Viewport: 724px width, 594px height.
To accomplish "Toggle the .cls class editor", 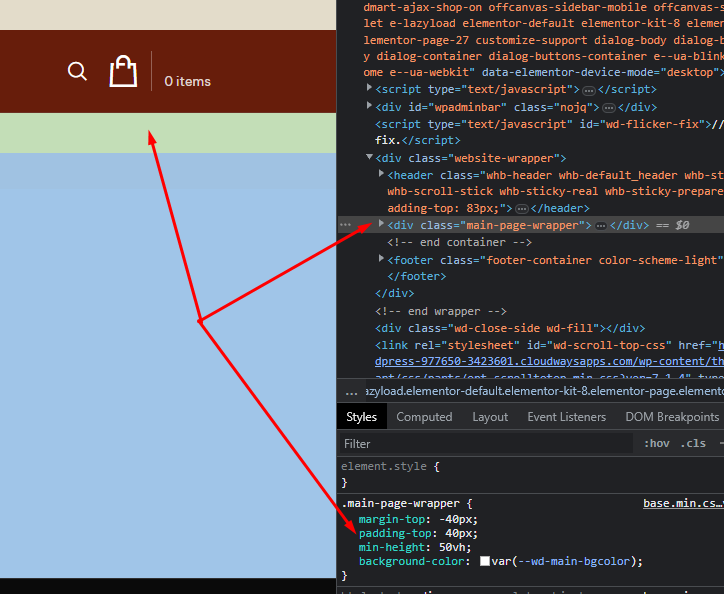I will [x=693, y=443].
